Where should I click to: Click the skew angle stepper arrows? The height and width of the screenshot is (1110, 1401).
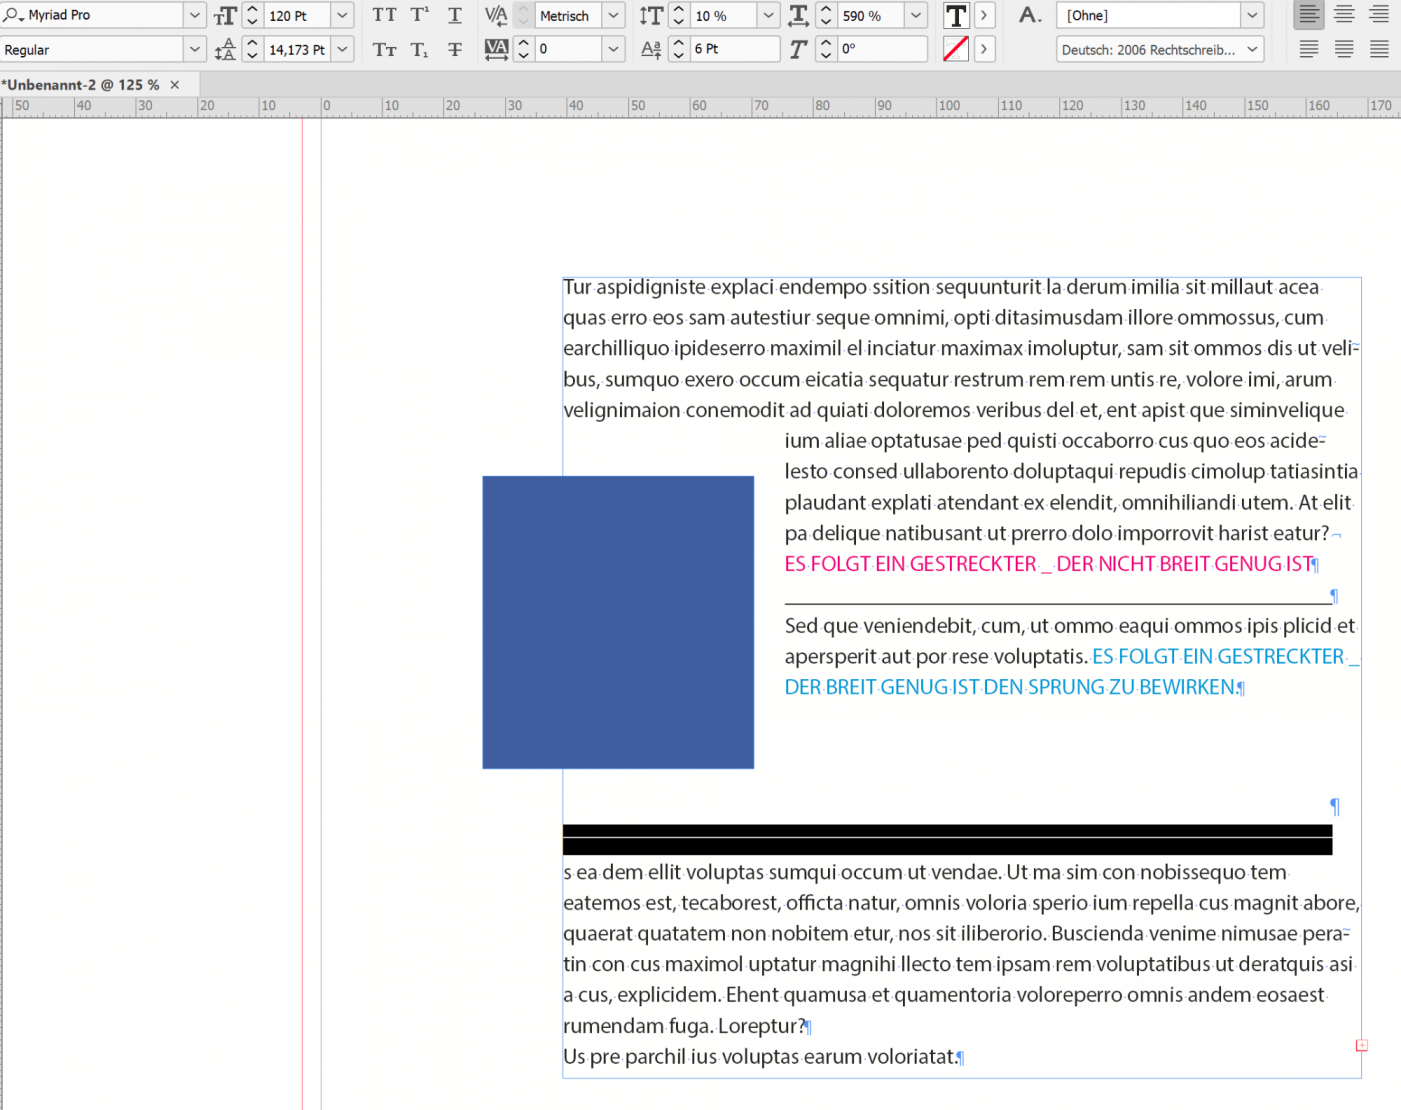tap(825, 49)
